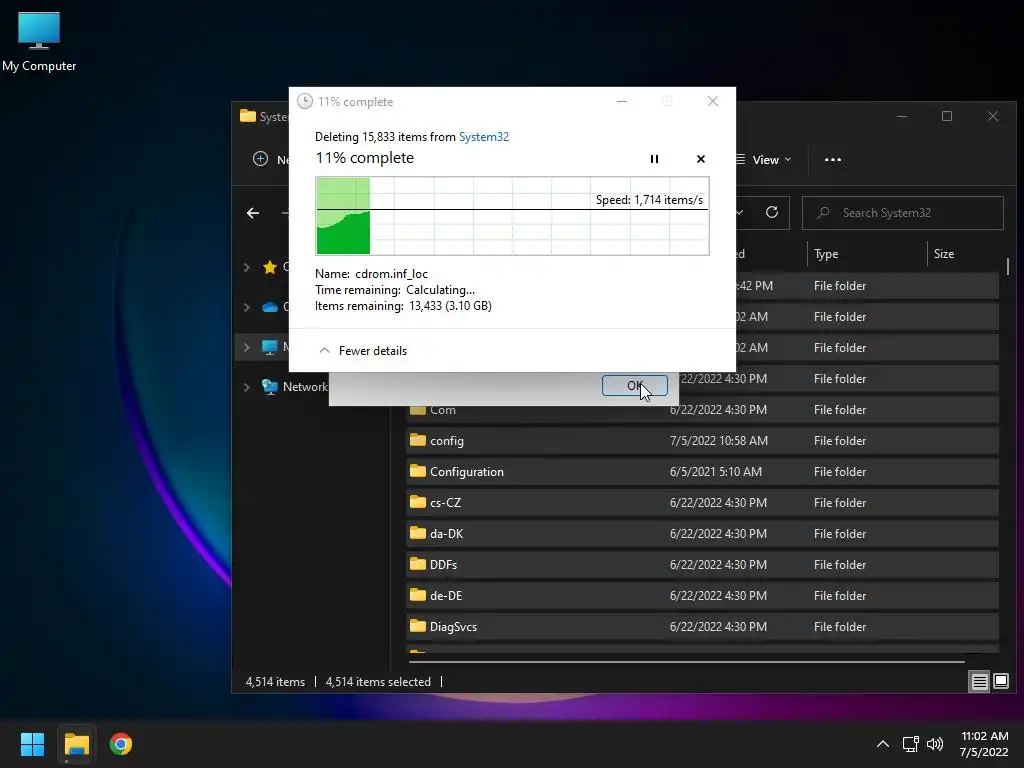The width and height of the screenshot is (1024, 768).
Task: Select Network in the navigation pane
Action: pos(305,387)
